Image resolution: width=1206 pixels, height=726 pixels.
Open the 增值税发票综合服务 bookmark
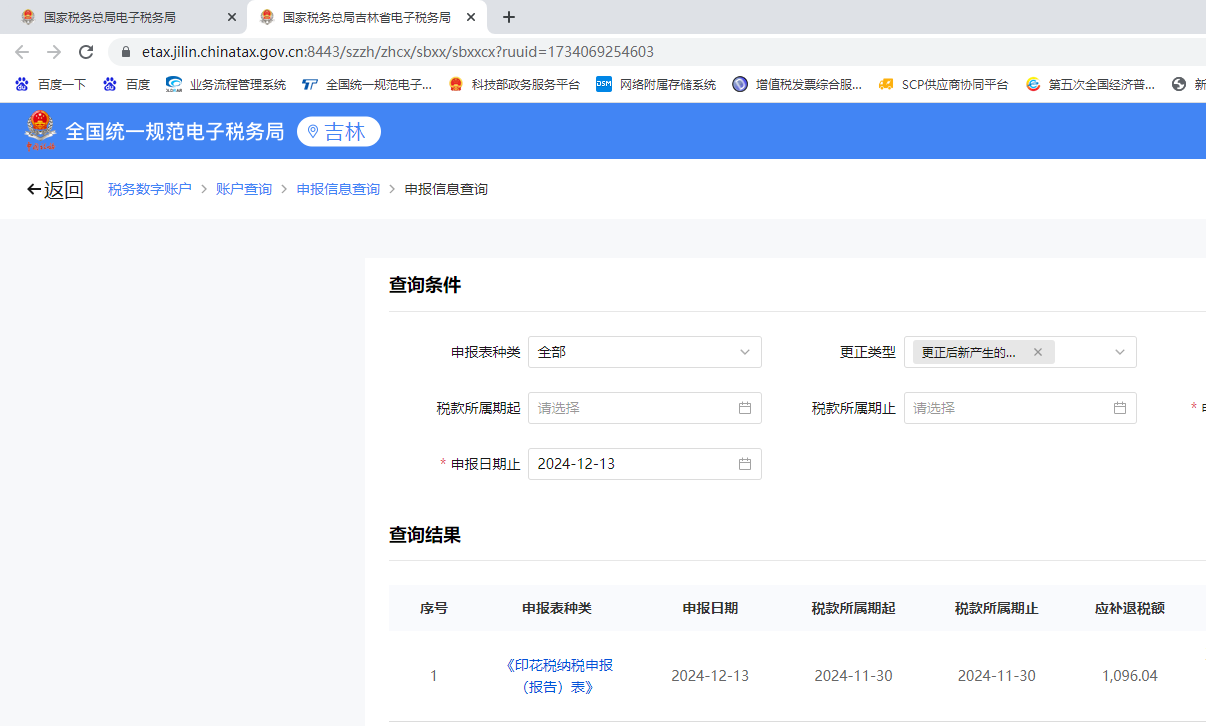tap(797, 85)
